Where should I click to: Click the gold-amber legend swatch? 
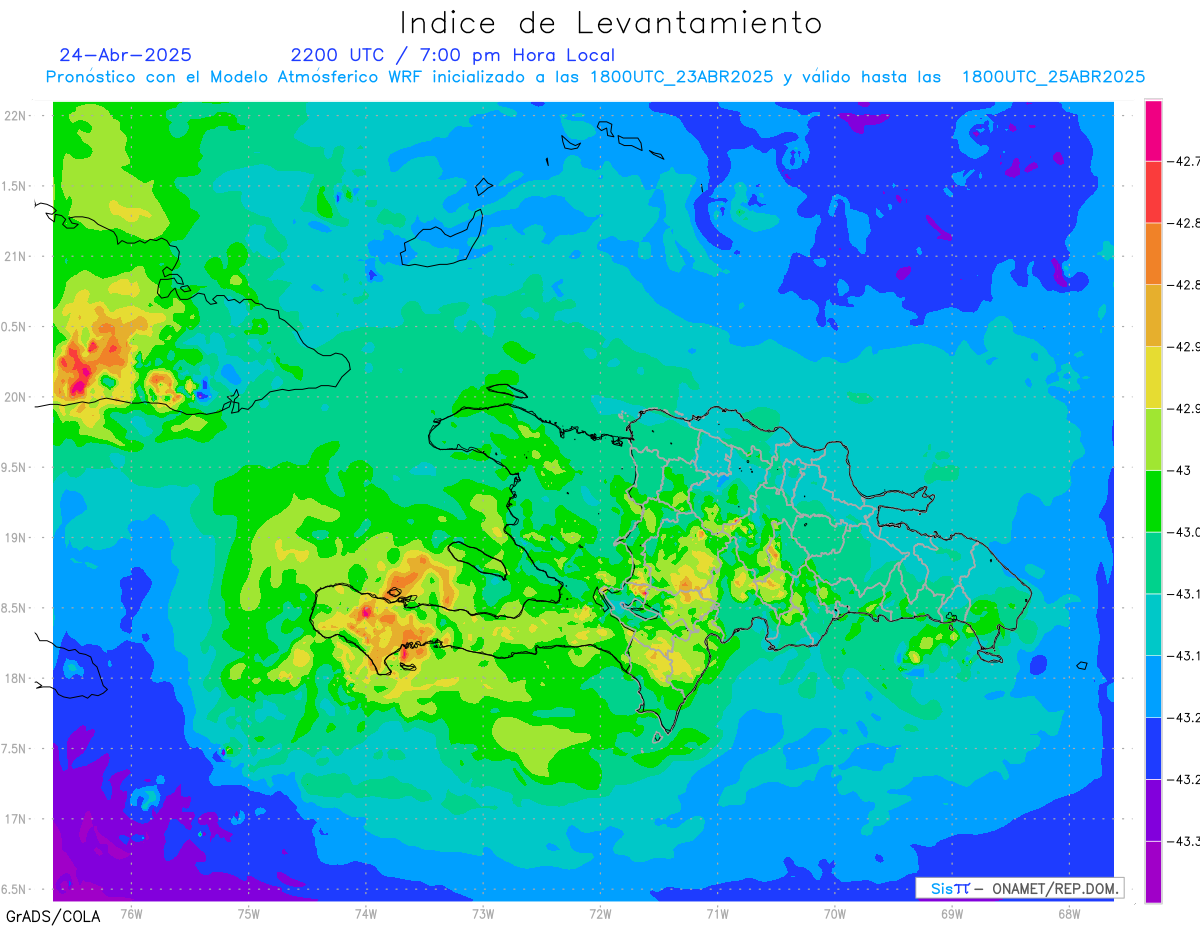pos(1153,315)
